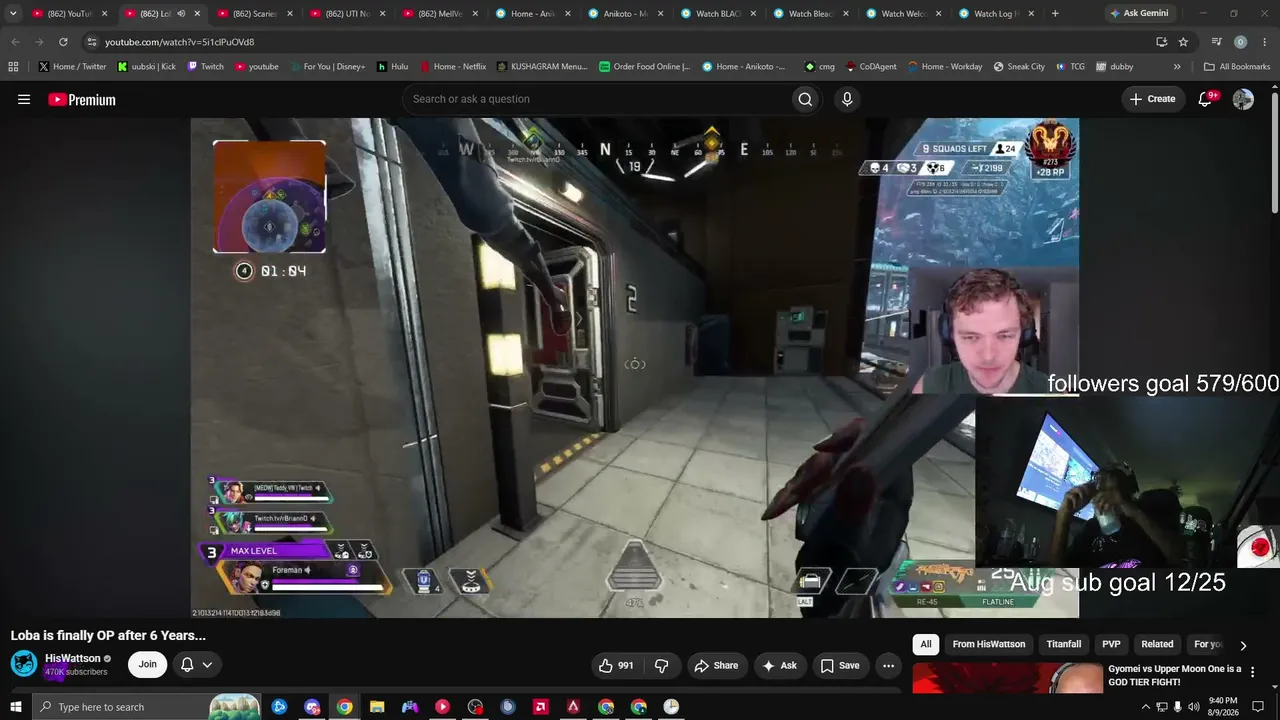Open Chrome apps grid in bookmarks bar
Image resolution: width=1280 pixels, height=720 pixels.
pyautogui.click(x=13, y=67)
